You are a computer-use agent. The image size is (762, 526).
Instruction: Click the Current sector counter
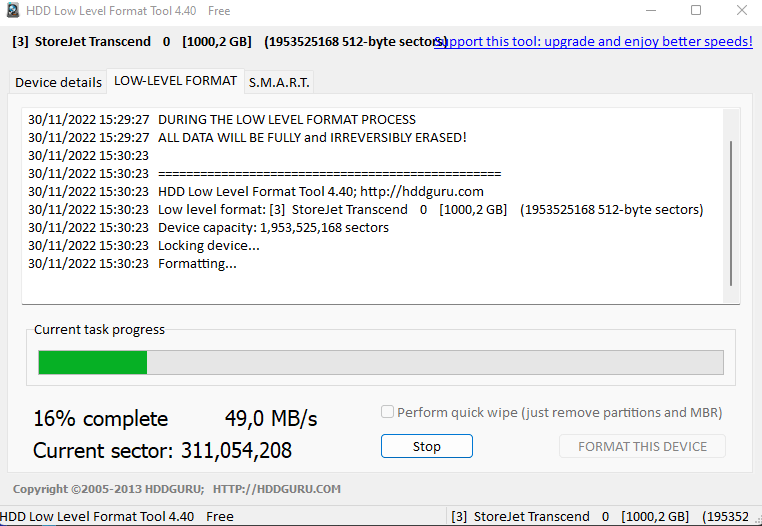(x=162, y=451)
